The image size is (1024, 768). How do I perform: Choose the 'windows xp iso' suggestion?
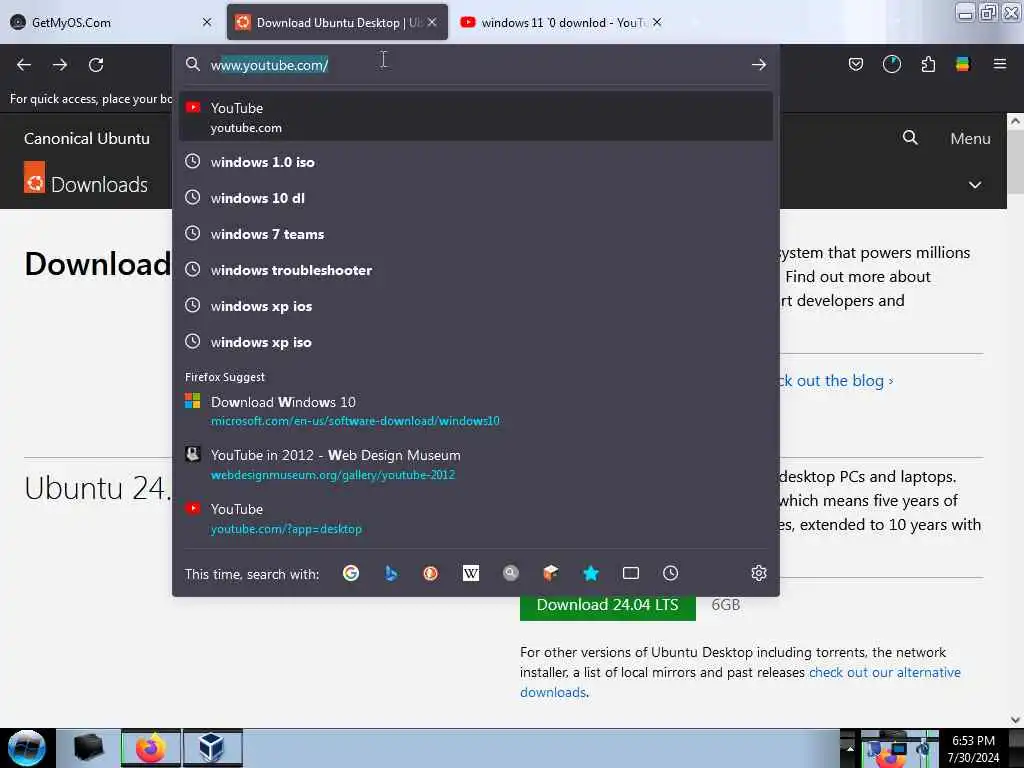click(x=475, y=342)
